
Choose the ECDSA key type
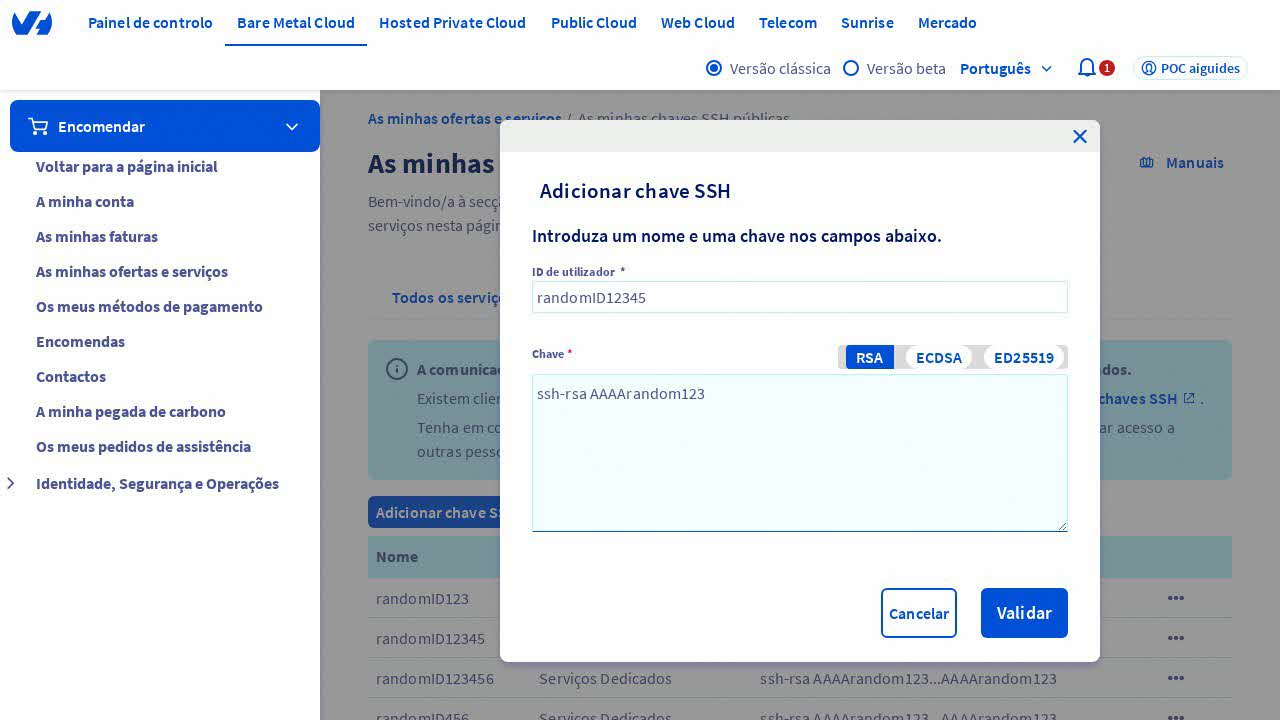pos(938,357)
